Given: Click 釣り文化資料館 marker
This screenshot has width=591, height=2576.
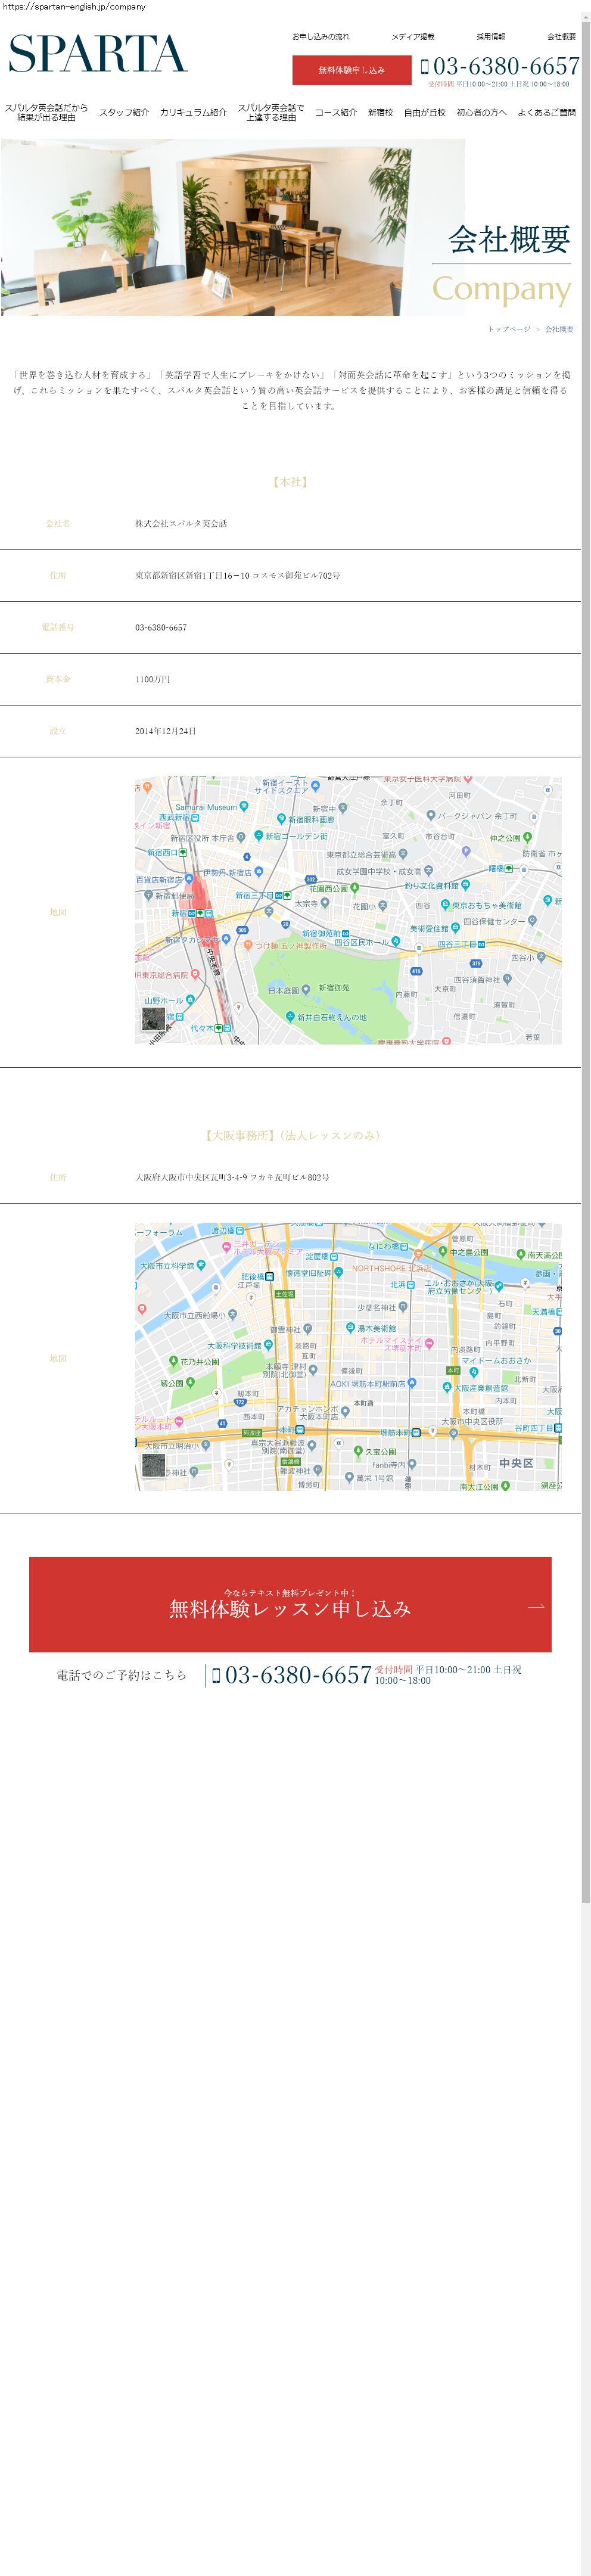Looking at the screenshot, I should (467, 885).
